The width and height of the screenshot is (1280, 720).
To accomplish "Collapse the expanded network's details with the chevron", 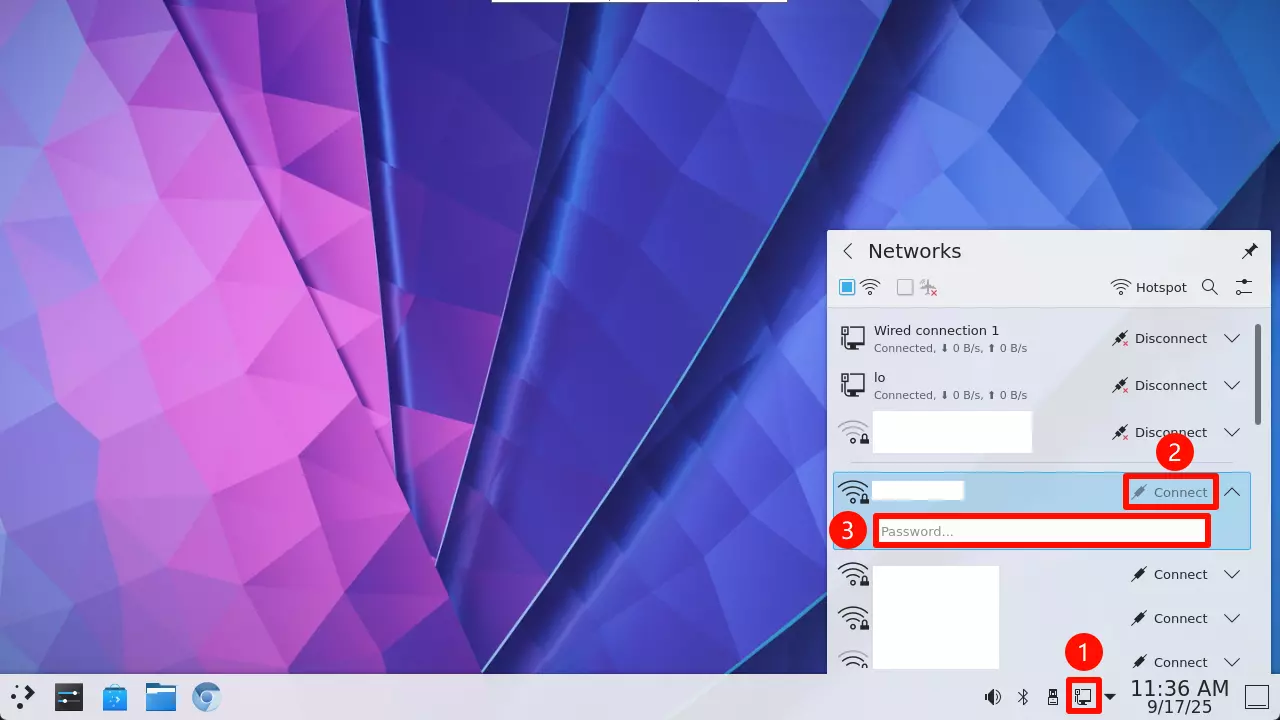I will click(1232, 491).
